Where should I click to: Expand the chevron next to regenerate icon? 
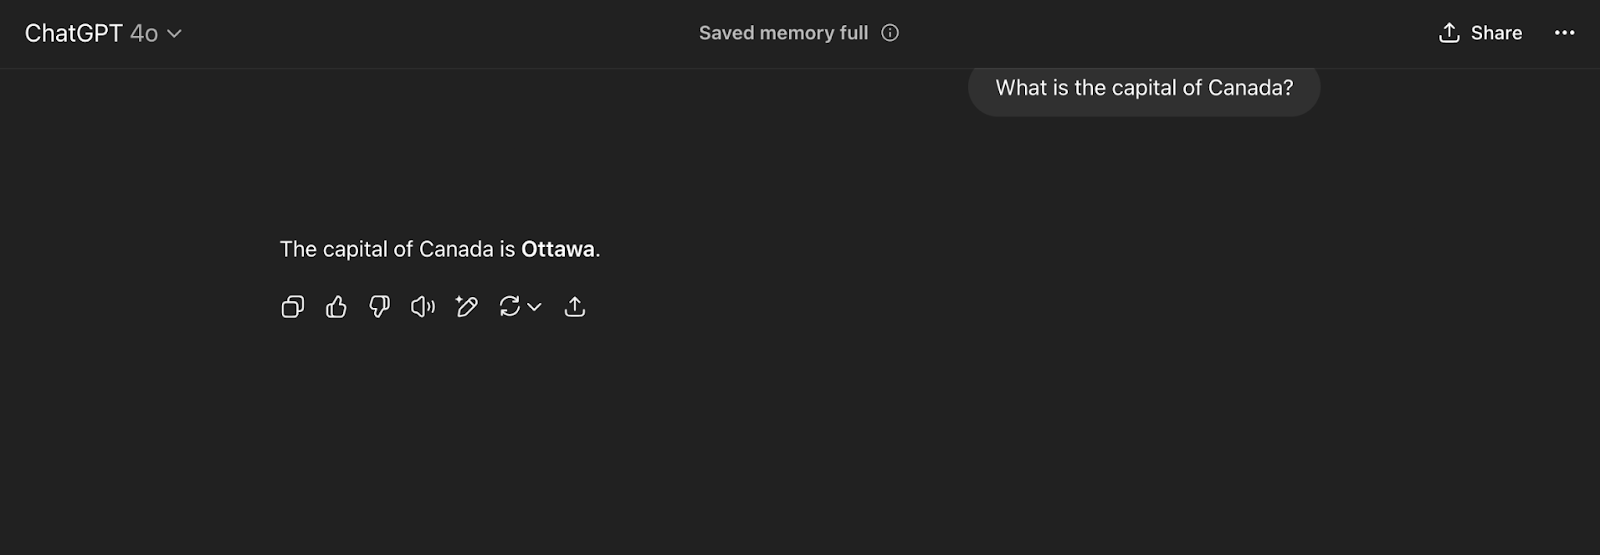click(x=534, y=307)
